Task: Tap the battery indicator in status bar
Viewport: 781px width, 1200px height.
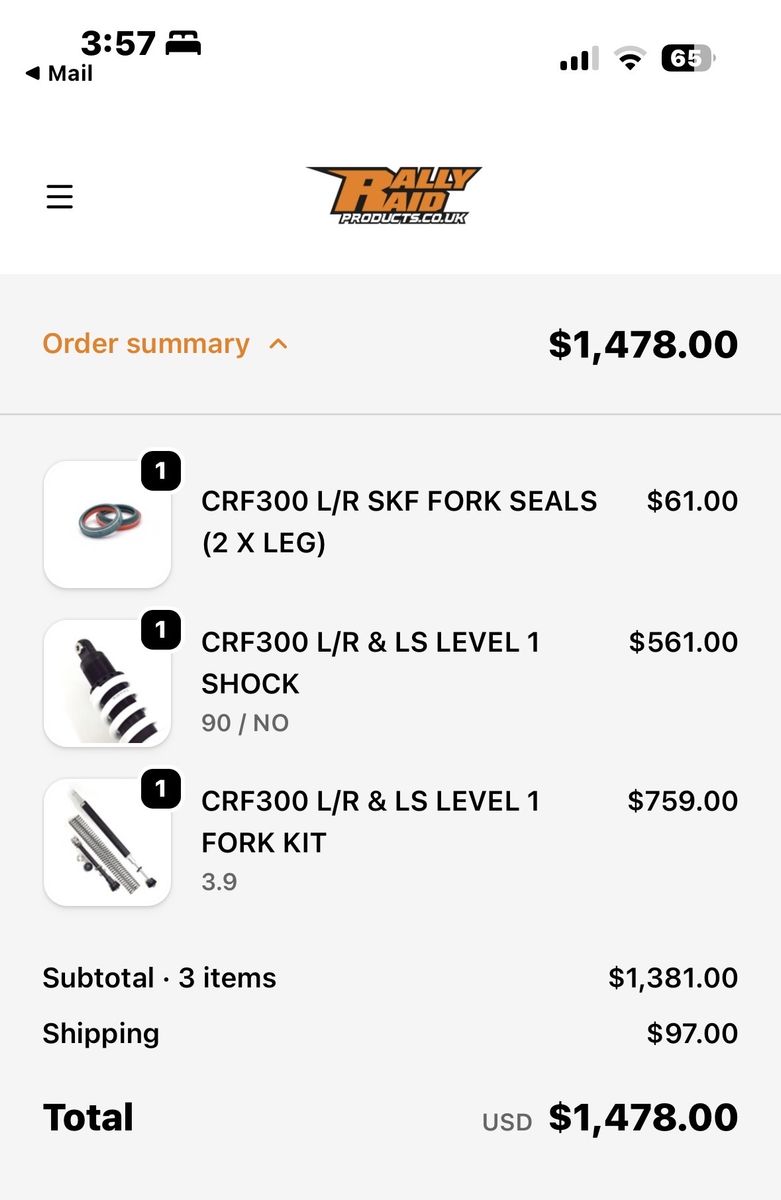Action: [687, 59]
